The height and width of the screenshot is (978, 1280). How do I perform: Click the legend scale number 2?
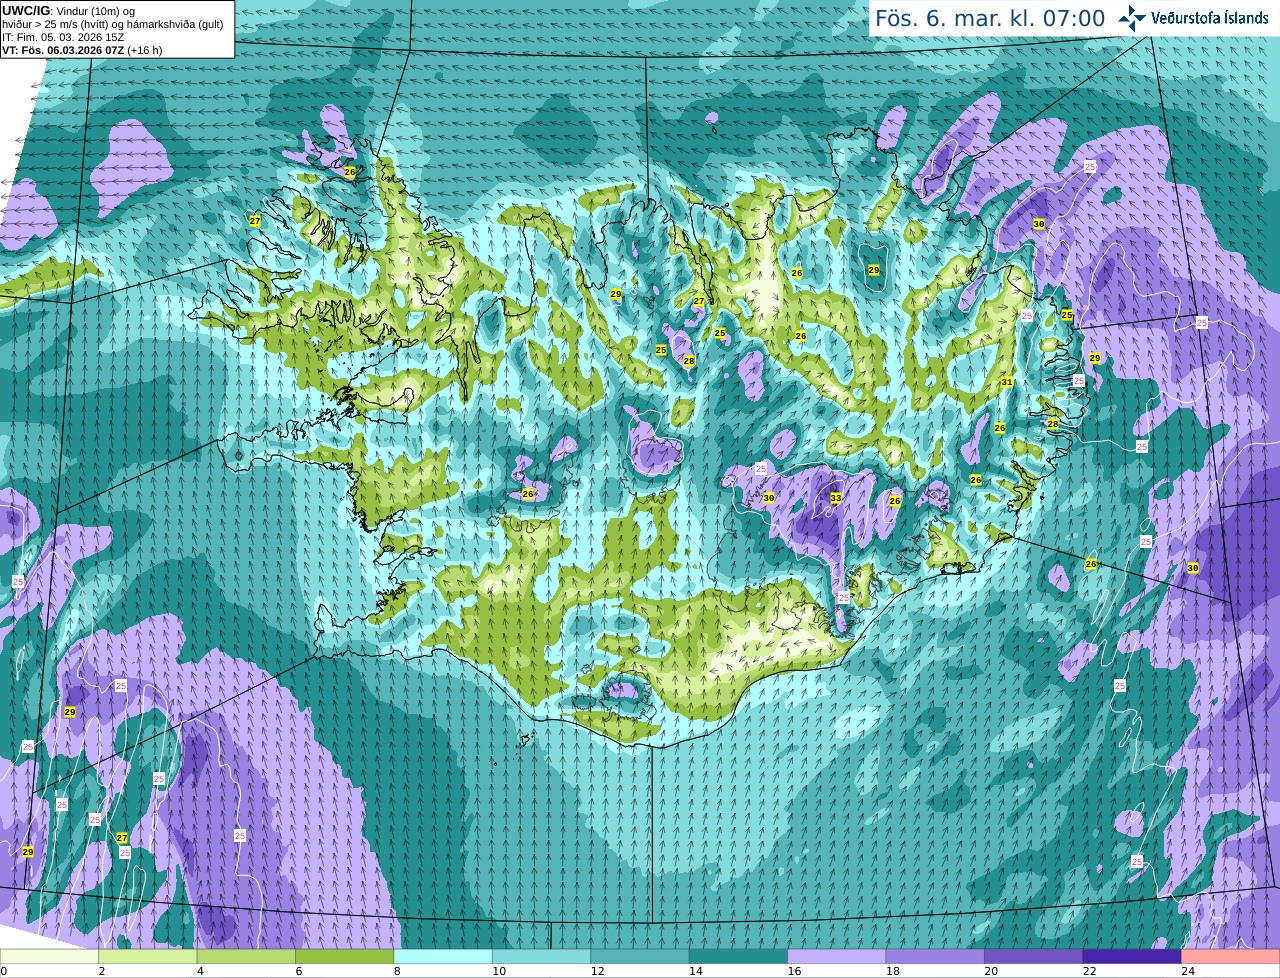coord(101,971)
